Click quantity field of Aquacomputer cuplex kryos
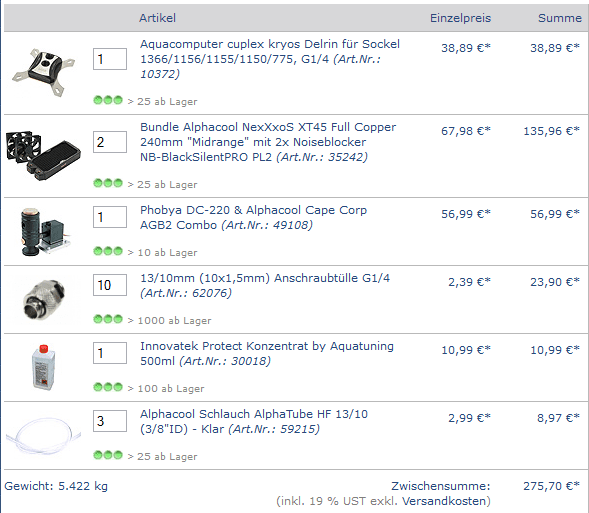The width and height of the screenshot is (589, 513). [x=110, y=59]
